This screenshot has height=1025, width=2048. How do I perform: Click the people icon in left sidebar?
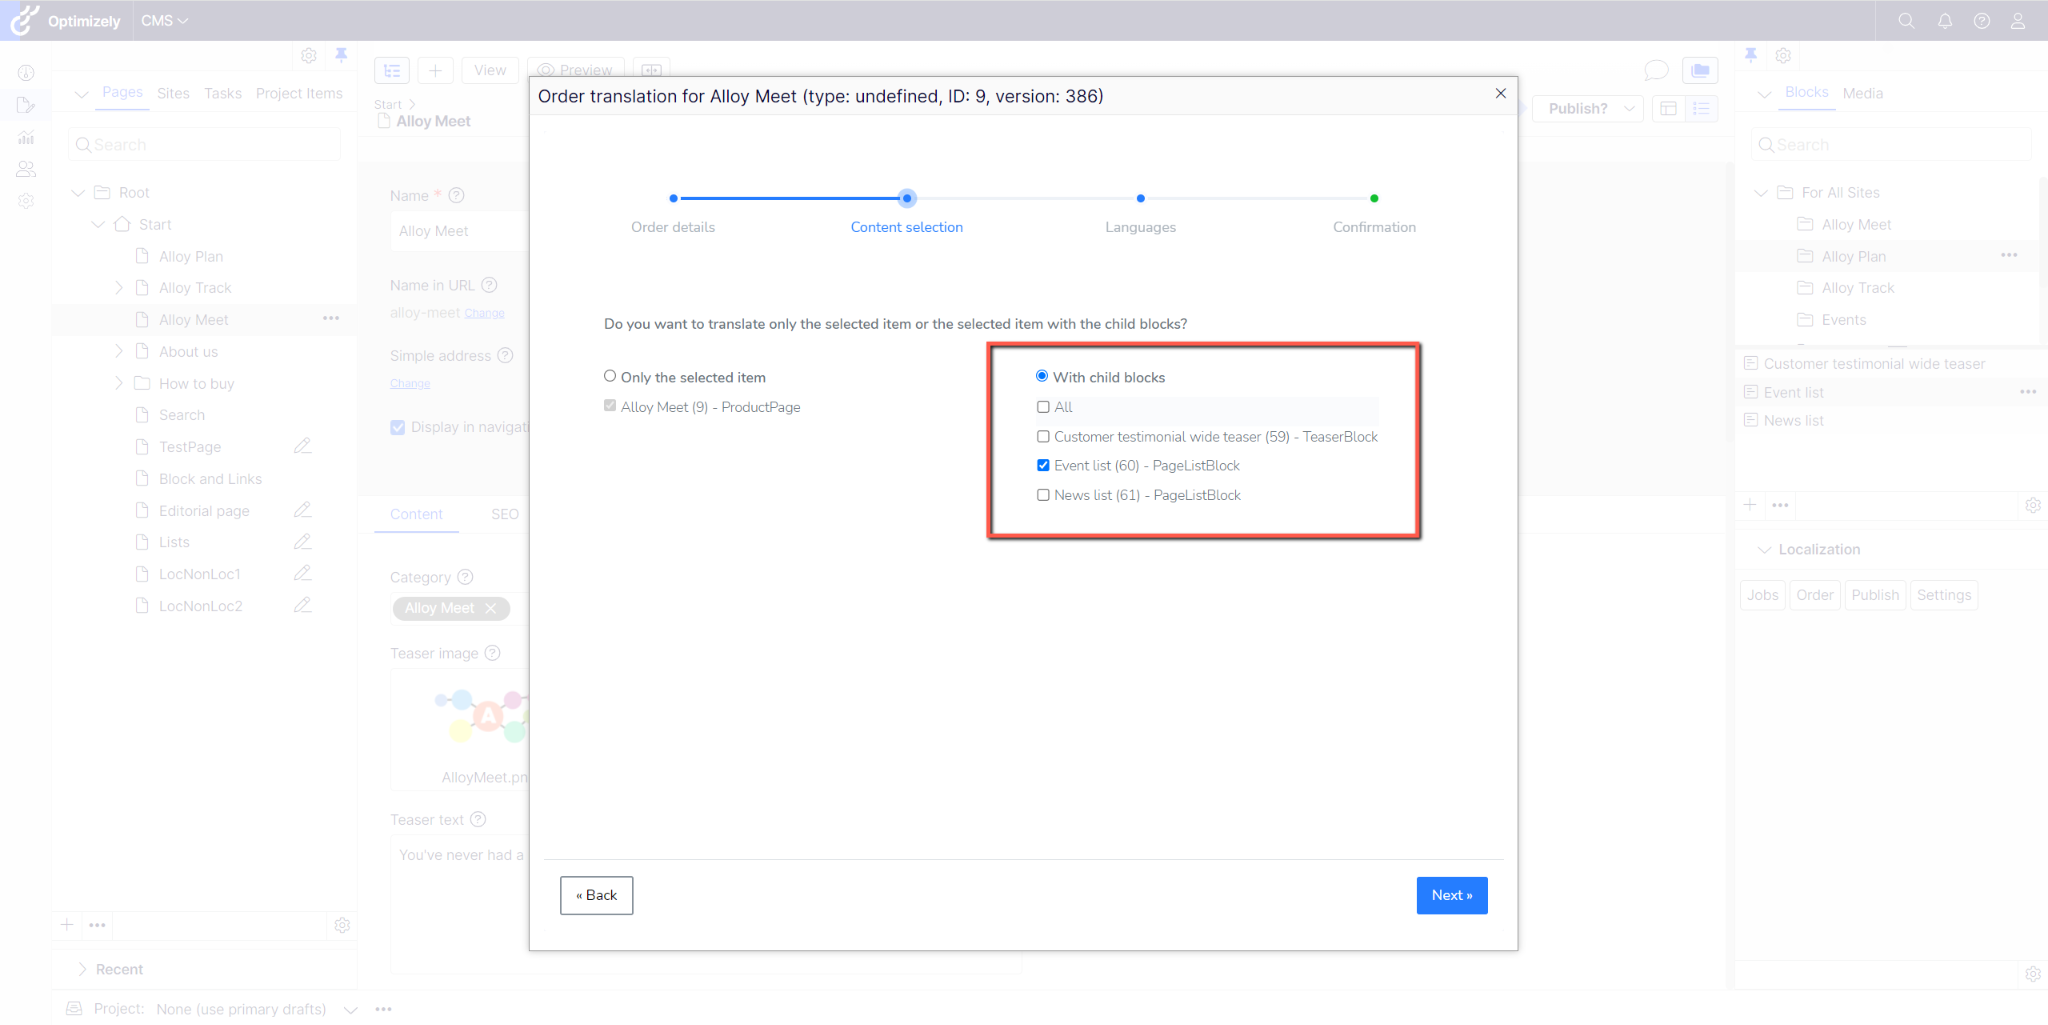[x=26, y=169]
